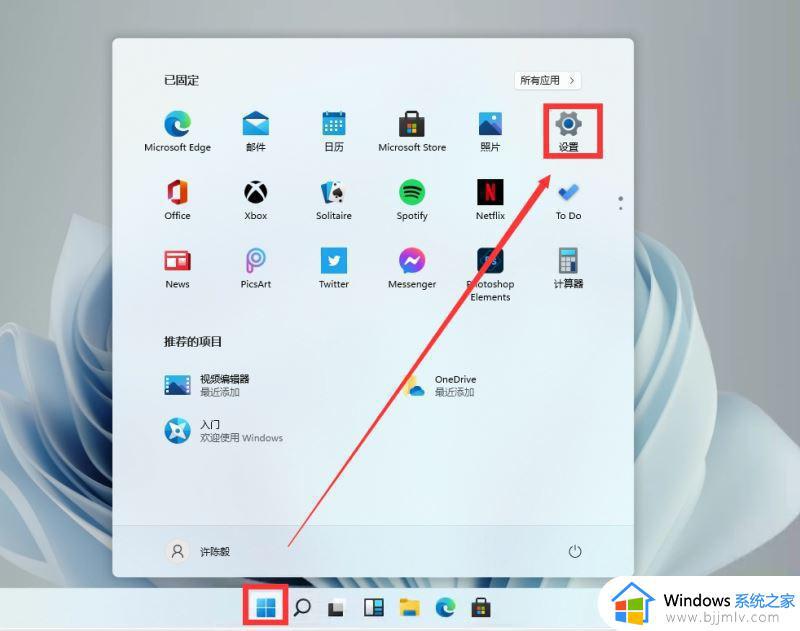Launch Photoshop Elements app
This screenshot has width=800, height=631.
pyautogui.click(x=490, y=274)
